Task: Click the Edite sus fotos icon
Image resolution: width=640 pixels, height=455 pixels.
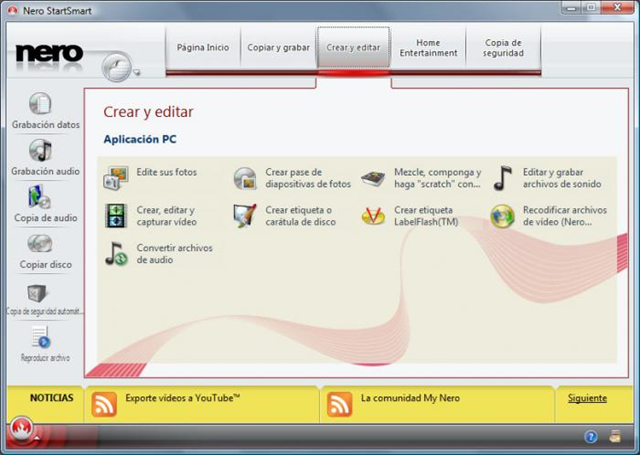Action: click(x=116, y=178)
